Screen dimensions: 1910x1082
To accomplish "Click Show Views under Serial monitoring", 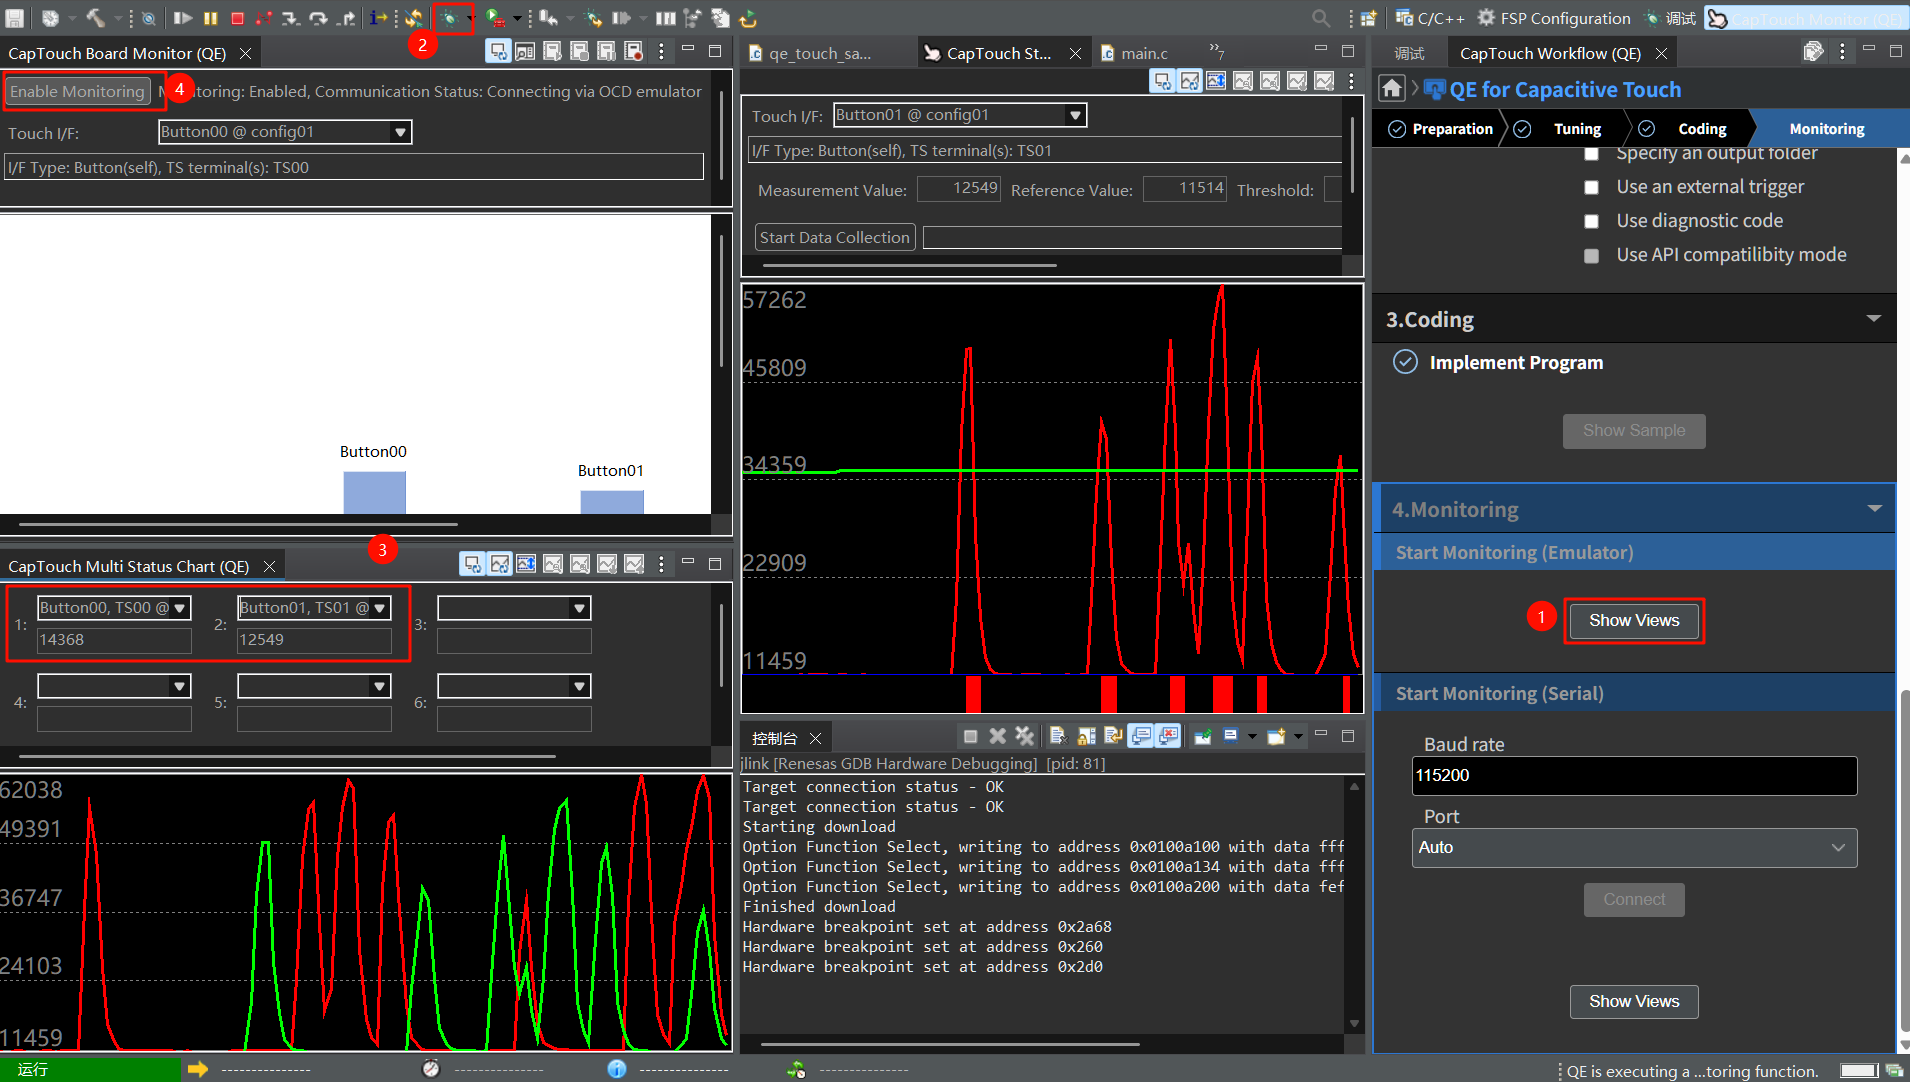I will (x=1634, y=1001).
